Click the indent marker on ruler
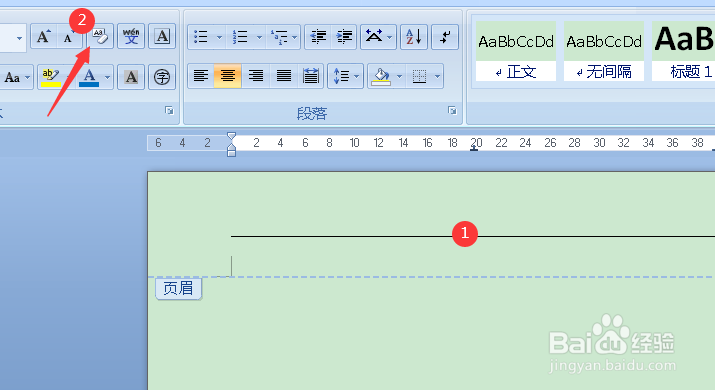The width and height of the screenshot is (715, 390). (231, 144)
